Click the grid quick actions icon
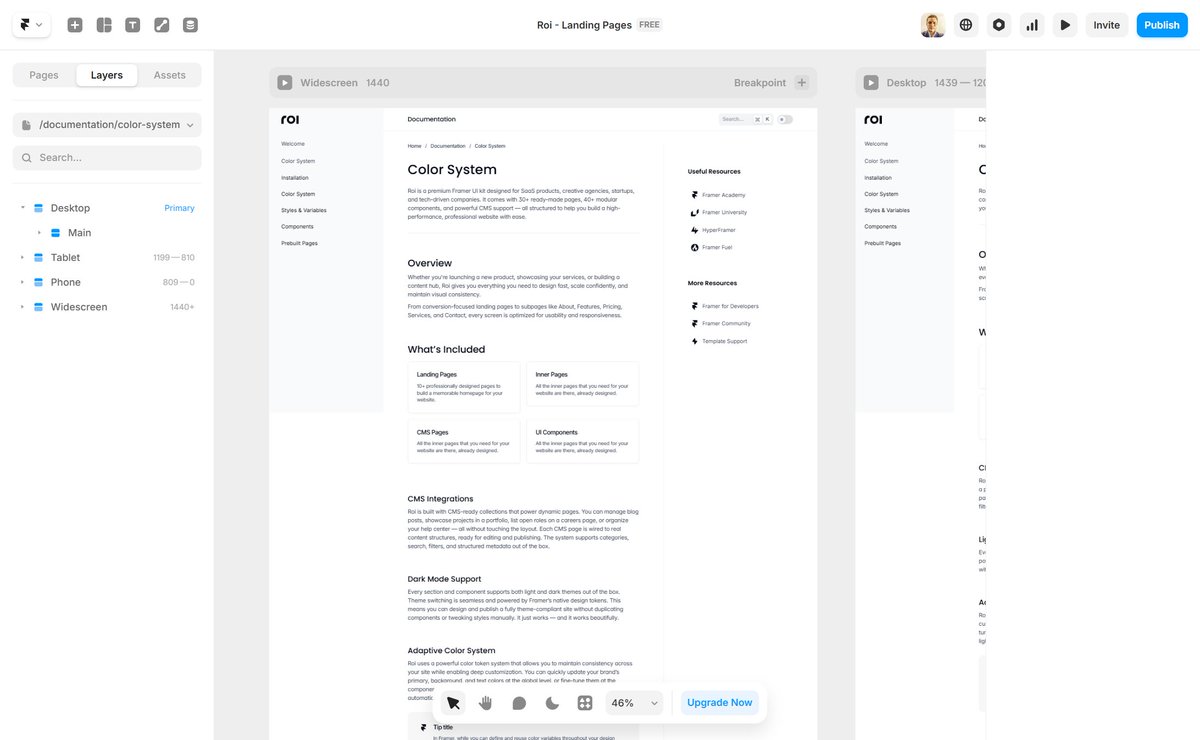Image resolution: width=1200 pixels, height=740 pixels. [x=585, y=703]
